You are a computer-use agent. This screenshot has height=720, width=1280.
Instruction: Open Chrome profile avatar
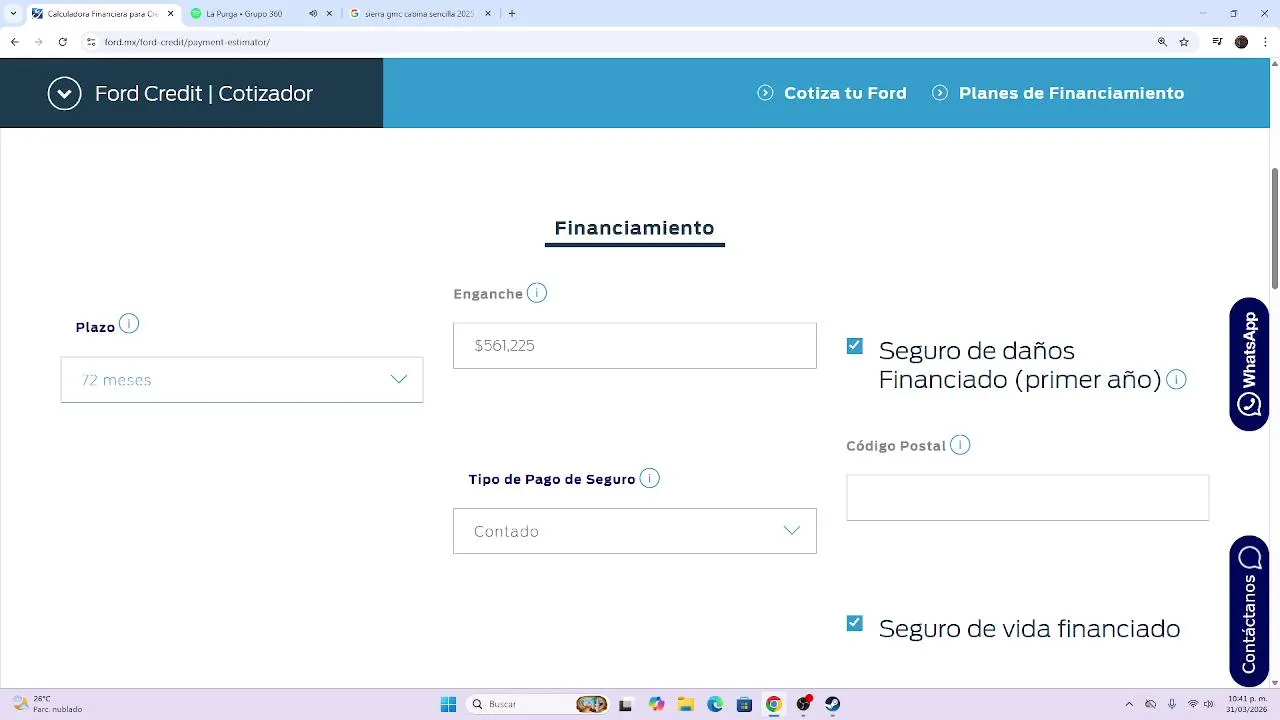1242,42
